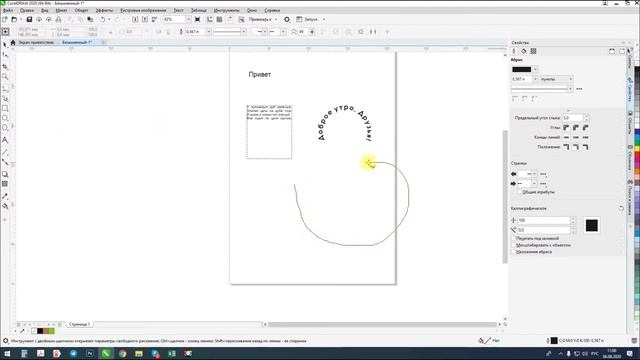Viewport: 640px width, 360px height.
Task: Click the Windows Start button
Action: pyautogui.click(x=7, y=353)
